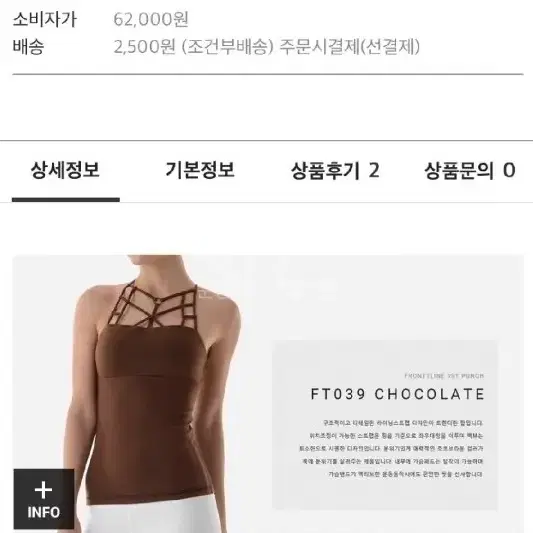Open the 기본정보 tab

[200, 170]
